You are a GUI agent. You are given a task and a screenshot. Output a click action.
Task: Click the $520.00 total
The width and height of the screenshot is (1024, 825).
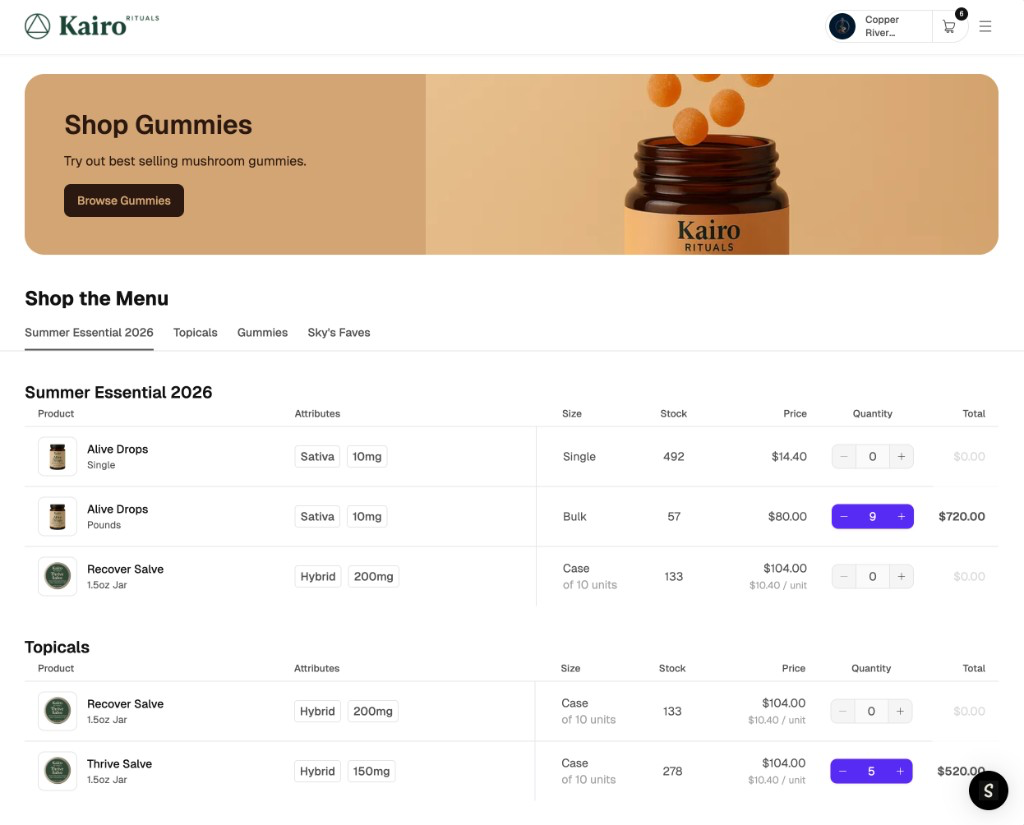click(961, 771)
